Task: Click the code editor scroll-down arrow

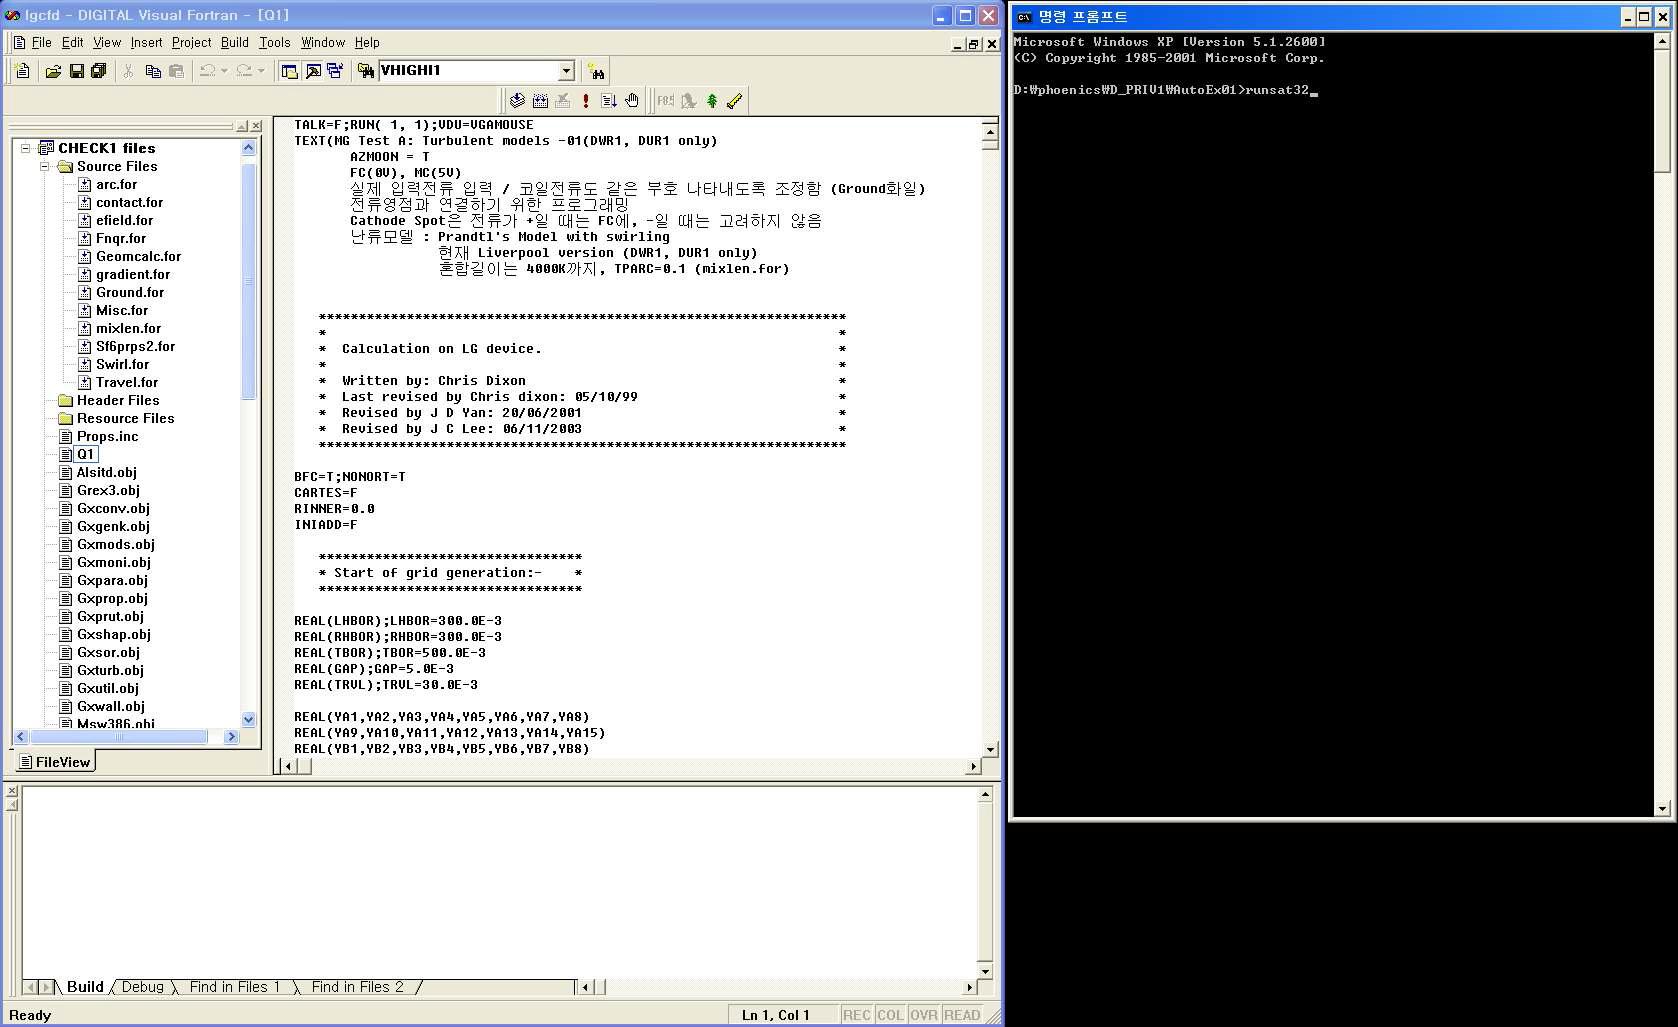Action: click(x=990, y=749)
